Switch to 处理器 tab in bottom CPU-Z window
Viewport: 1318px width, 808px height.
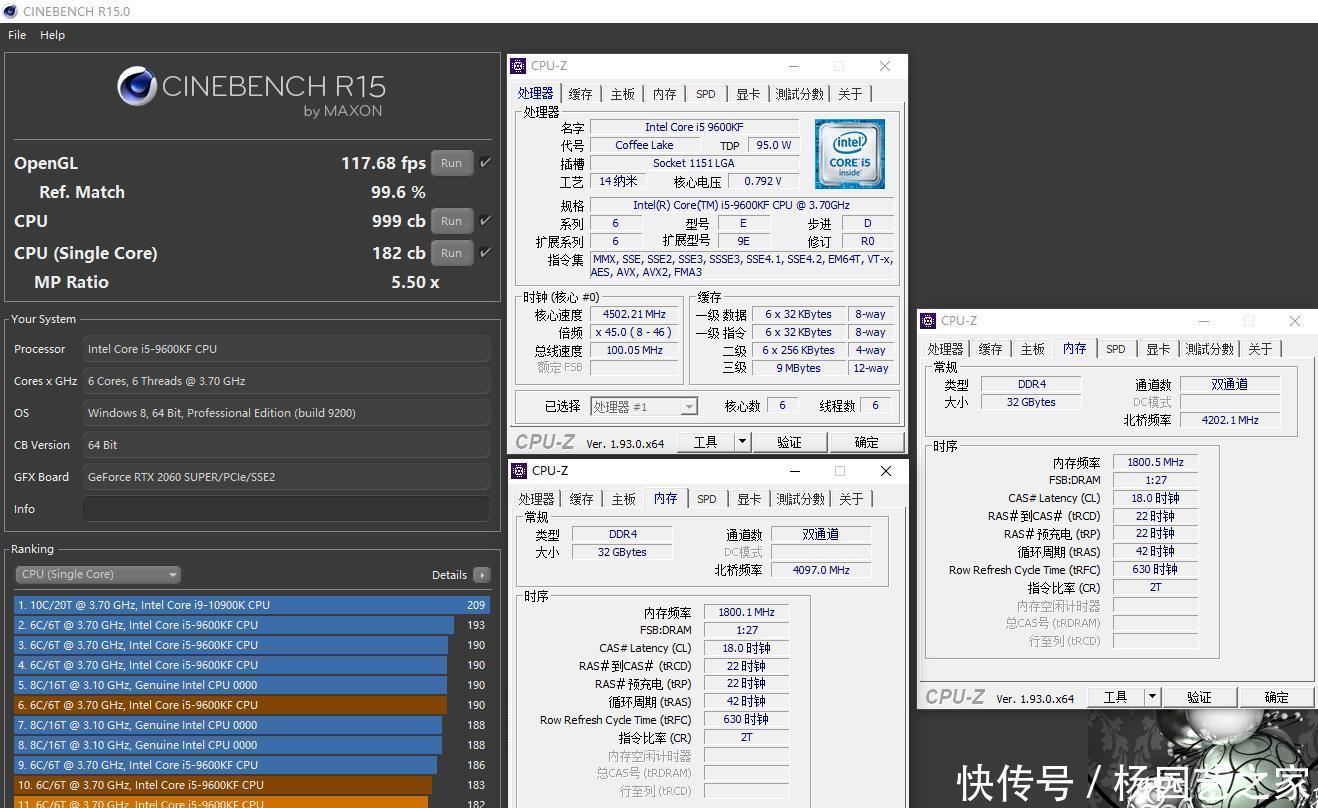536,499
